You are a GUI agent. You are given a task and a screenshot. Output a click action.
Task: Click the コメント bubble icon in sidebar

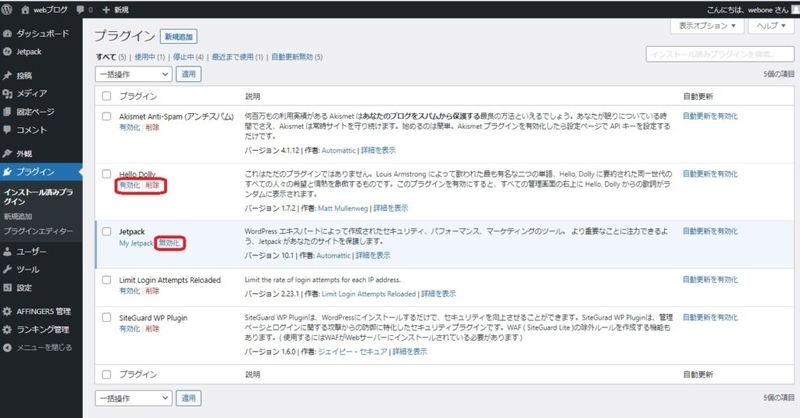[7, 130]
